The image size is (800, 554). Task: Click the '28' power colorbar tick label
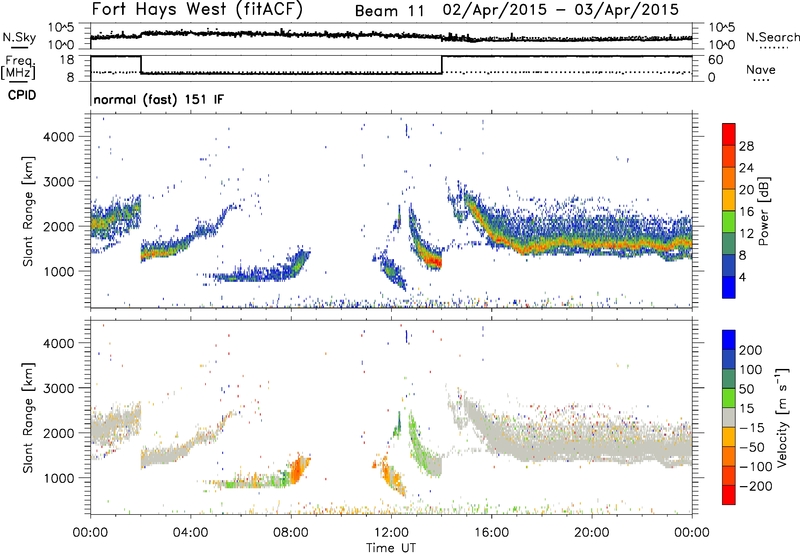tap(746, 146)
